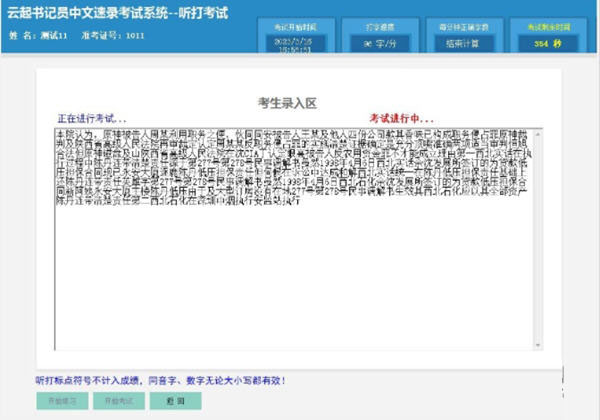
Task: Click the 返回 button
Action: click(175, 400)
